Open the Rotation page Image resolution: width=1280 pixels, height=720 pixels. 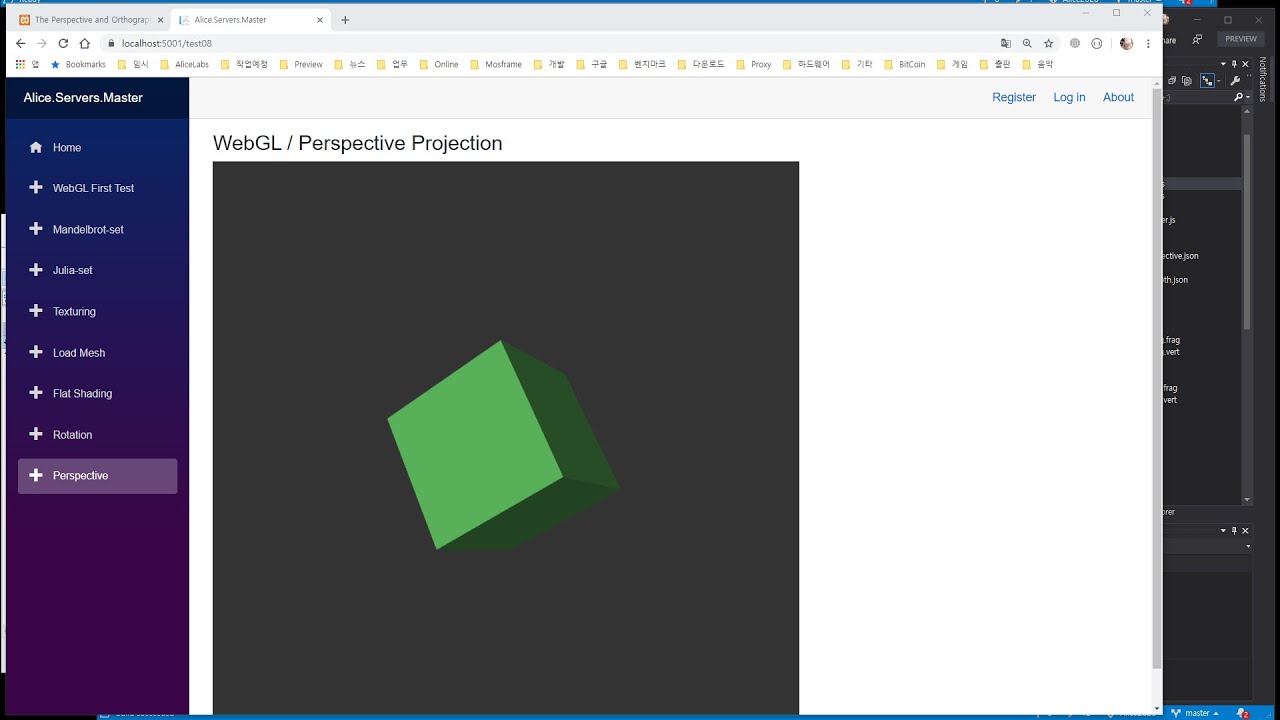coord(97,434)
